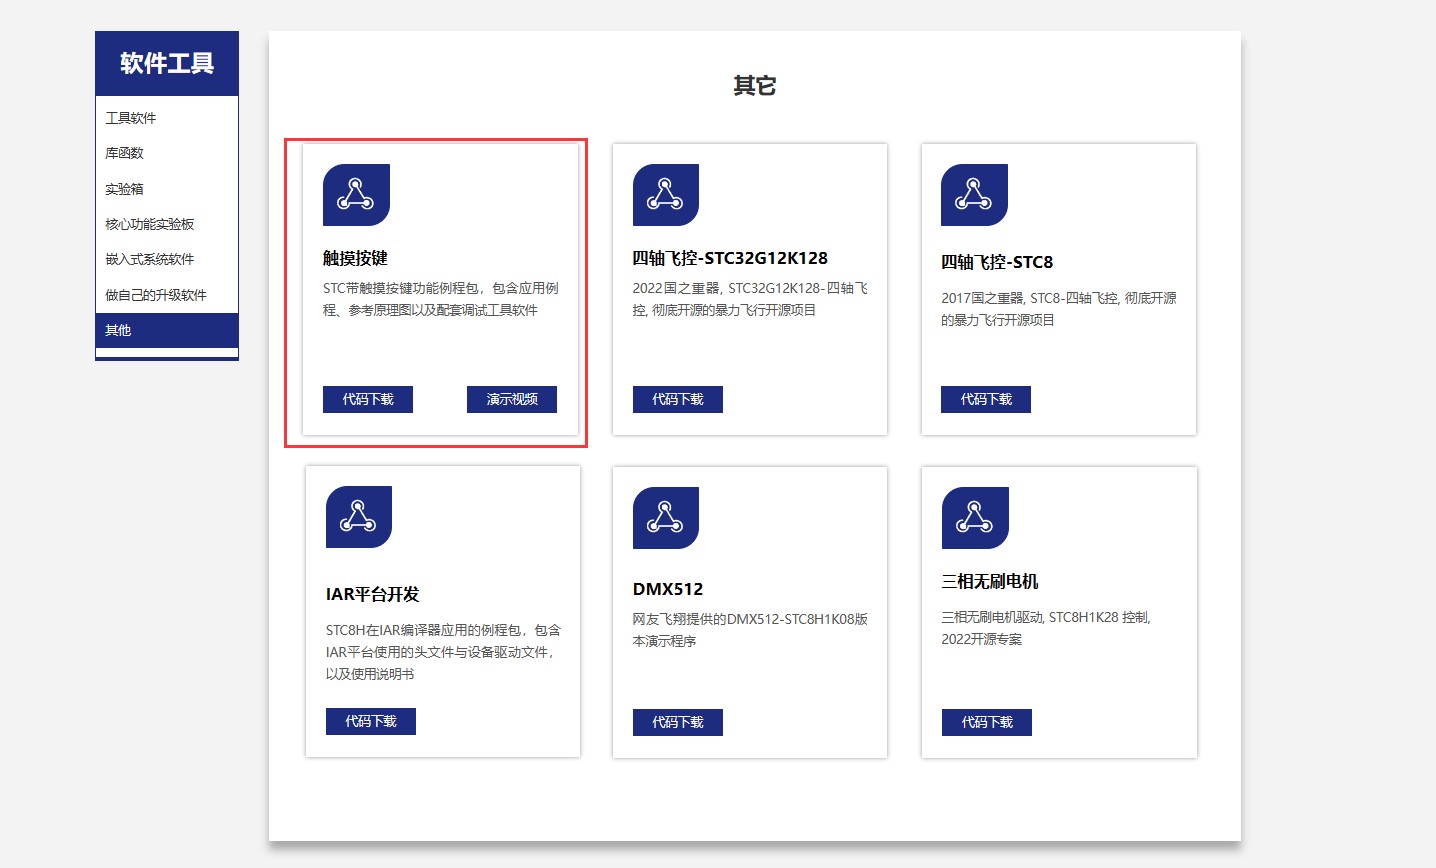Click the 四轴飞控-STC8 card icon
This screenshot has height=868, width=1436.
[x=974, y=195]
